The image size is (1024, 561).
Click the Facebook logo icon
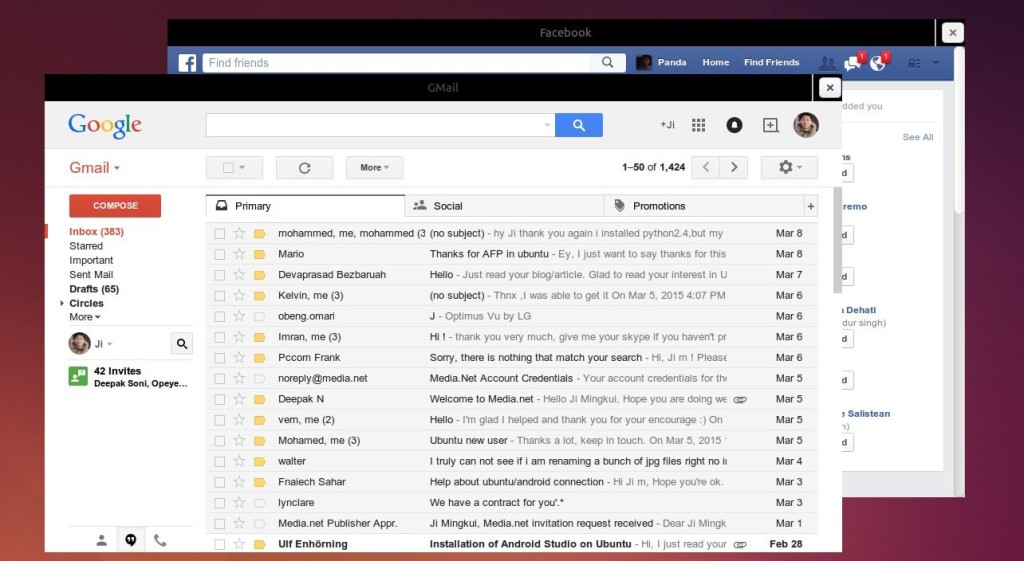click(x=187, y=63)
